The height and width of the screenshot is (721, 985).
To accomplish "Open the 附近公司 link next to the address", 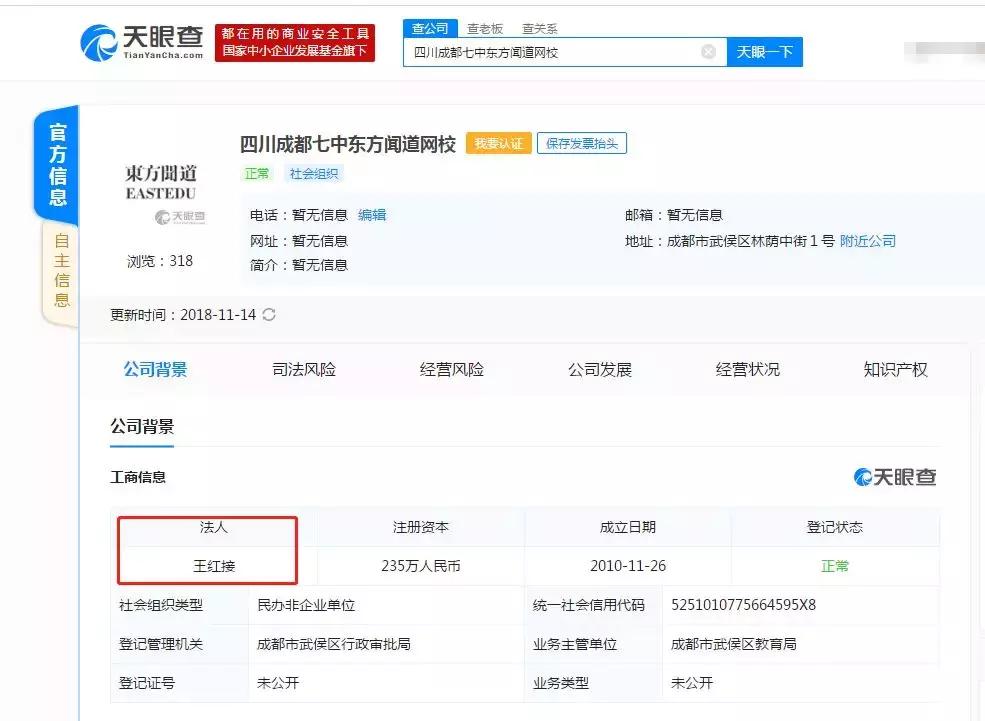I will 867,240.
